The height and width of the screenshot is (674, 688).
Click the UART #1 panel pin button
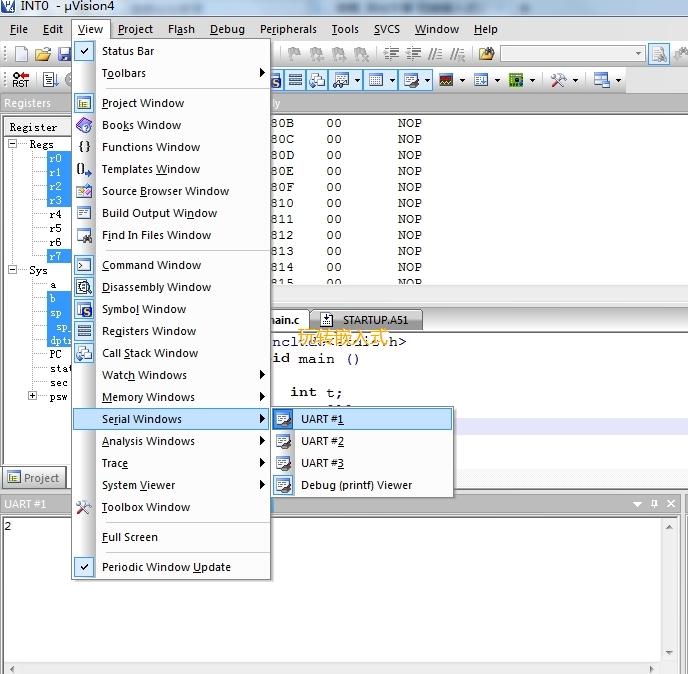pos(654,504)
